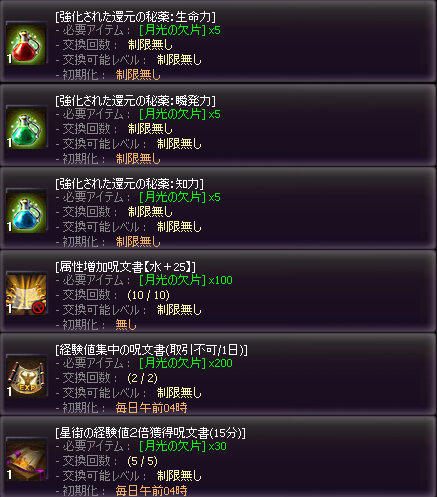This screenshot has height=497, width=437.
Task: Click the purple double EXP scroll icon
Action: [x=26, y=460]
